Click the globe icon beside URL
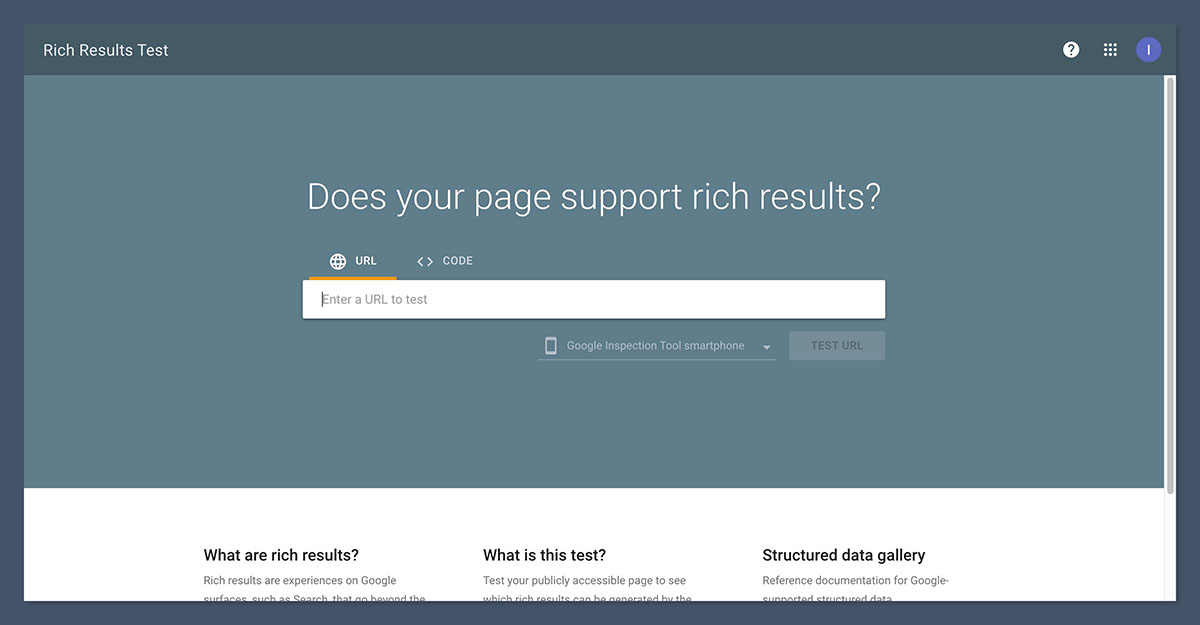 [x=338, y=261]
